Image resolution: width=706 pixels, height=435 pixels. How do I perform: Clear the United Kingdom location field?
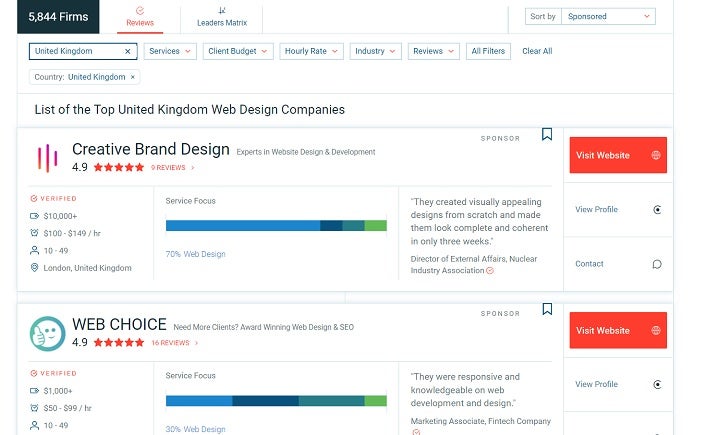coord(127,51)
